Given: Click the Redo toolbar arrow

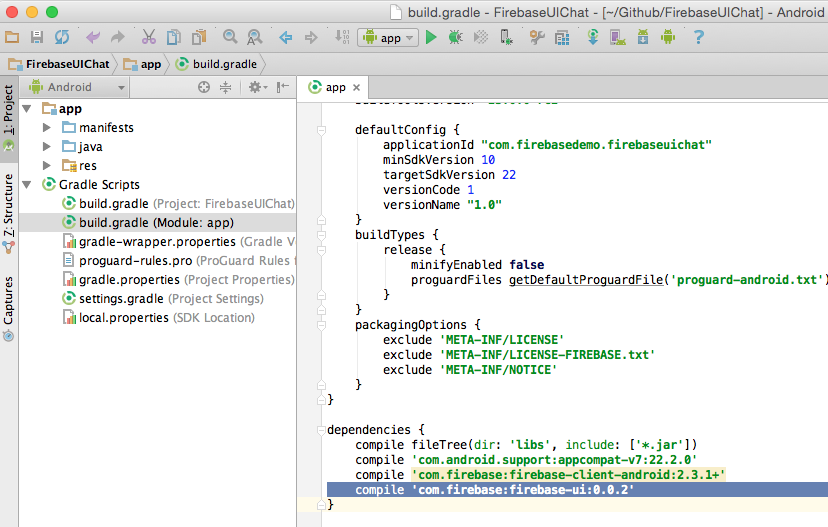Looking at the screenshot, I should coord(118,37).
